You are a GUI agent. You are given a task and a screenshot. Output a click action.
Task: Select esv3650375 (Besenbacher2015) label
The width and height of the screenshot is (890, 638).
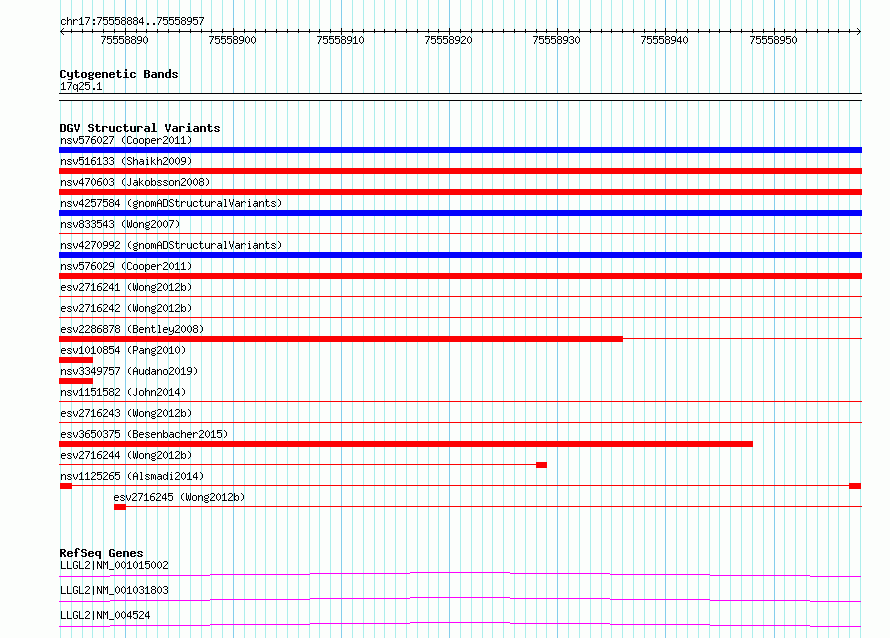pyautogui.click(x=144, y=434)
